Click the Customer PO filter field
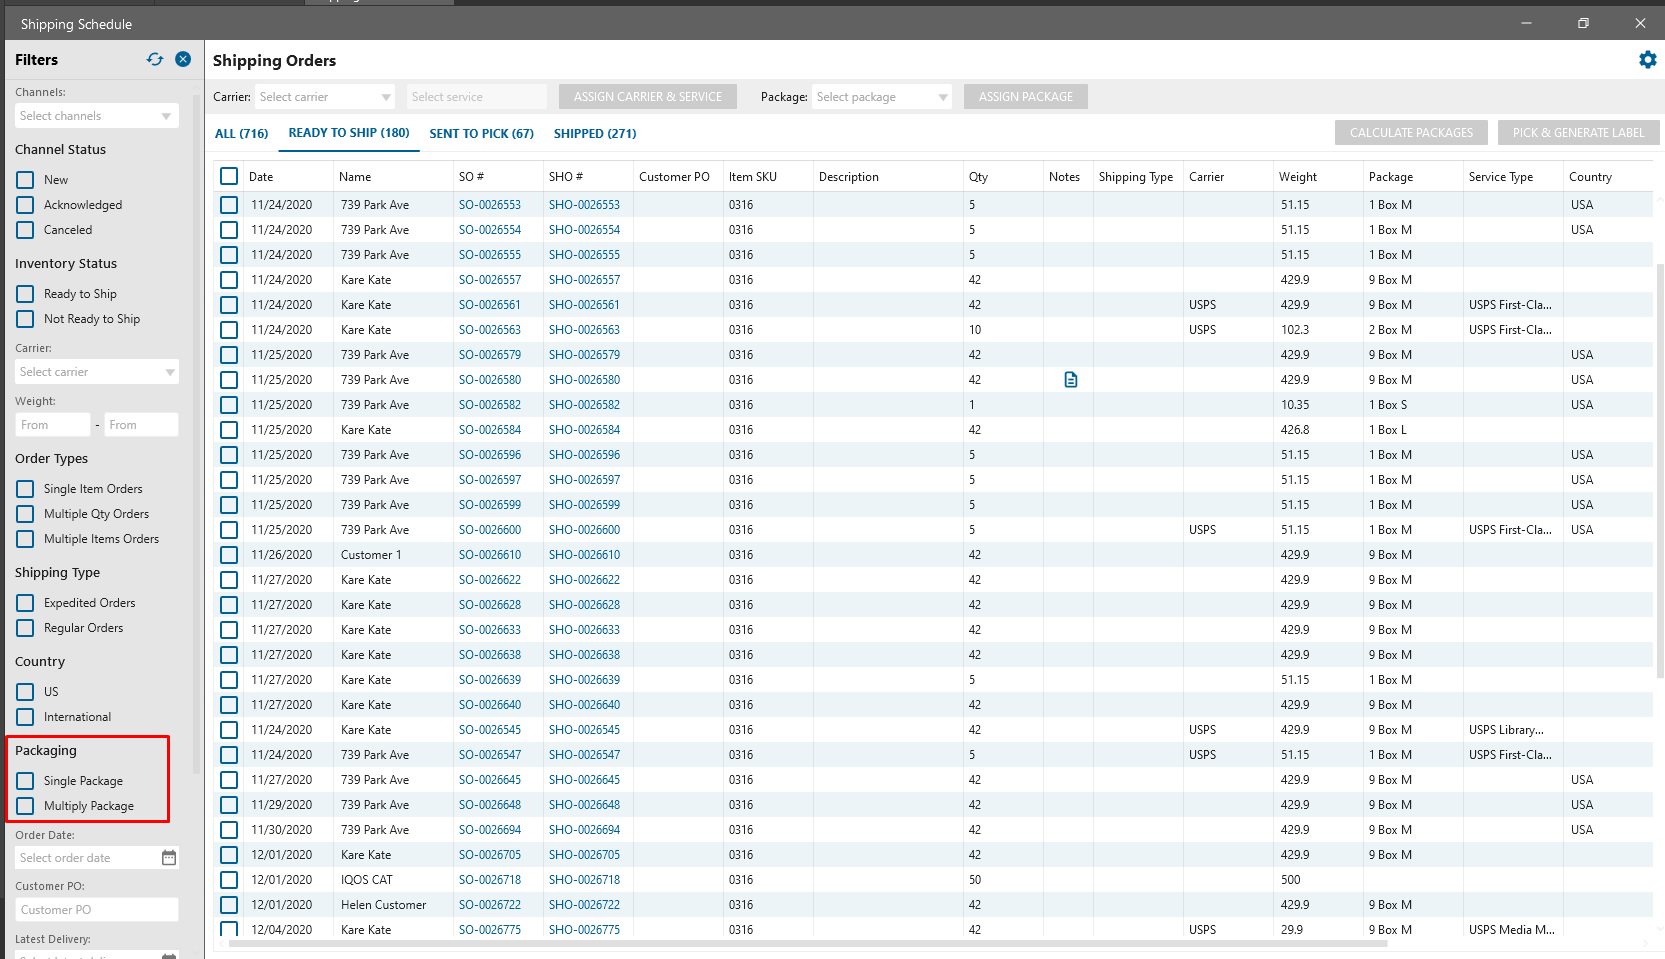1665x959 pixels. (x=96, y=910)
